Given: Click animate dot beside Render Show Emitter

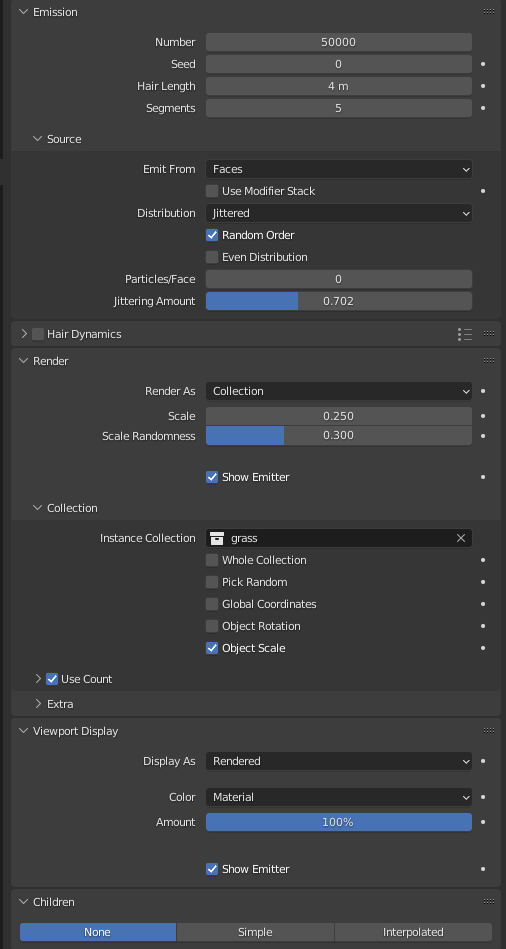Looking at the screenshot, I should tap(483, 477).
